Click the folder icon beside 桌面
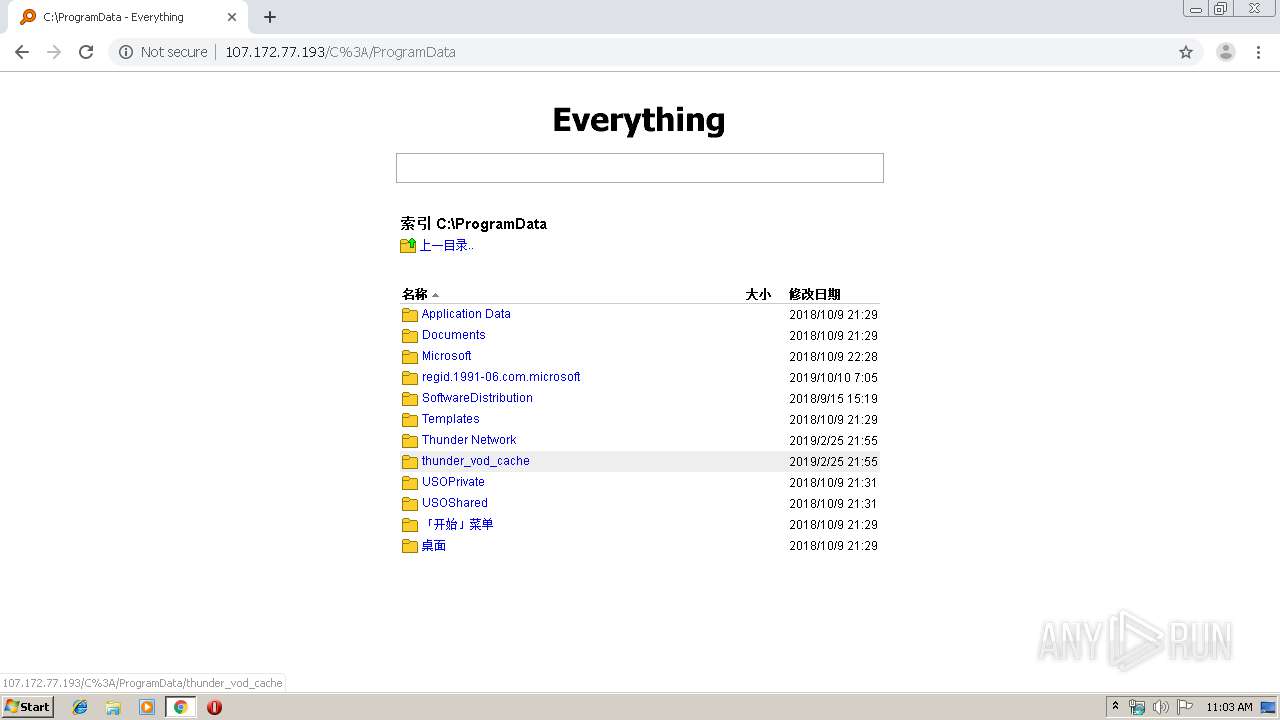Viewport: 1280px width, 720px height. 410,546
